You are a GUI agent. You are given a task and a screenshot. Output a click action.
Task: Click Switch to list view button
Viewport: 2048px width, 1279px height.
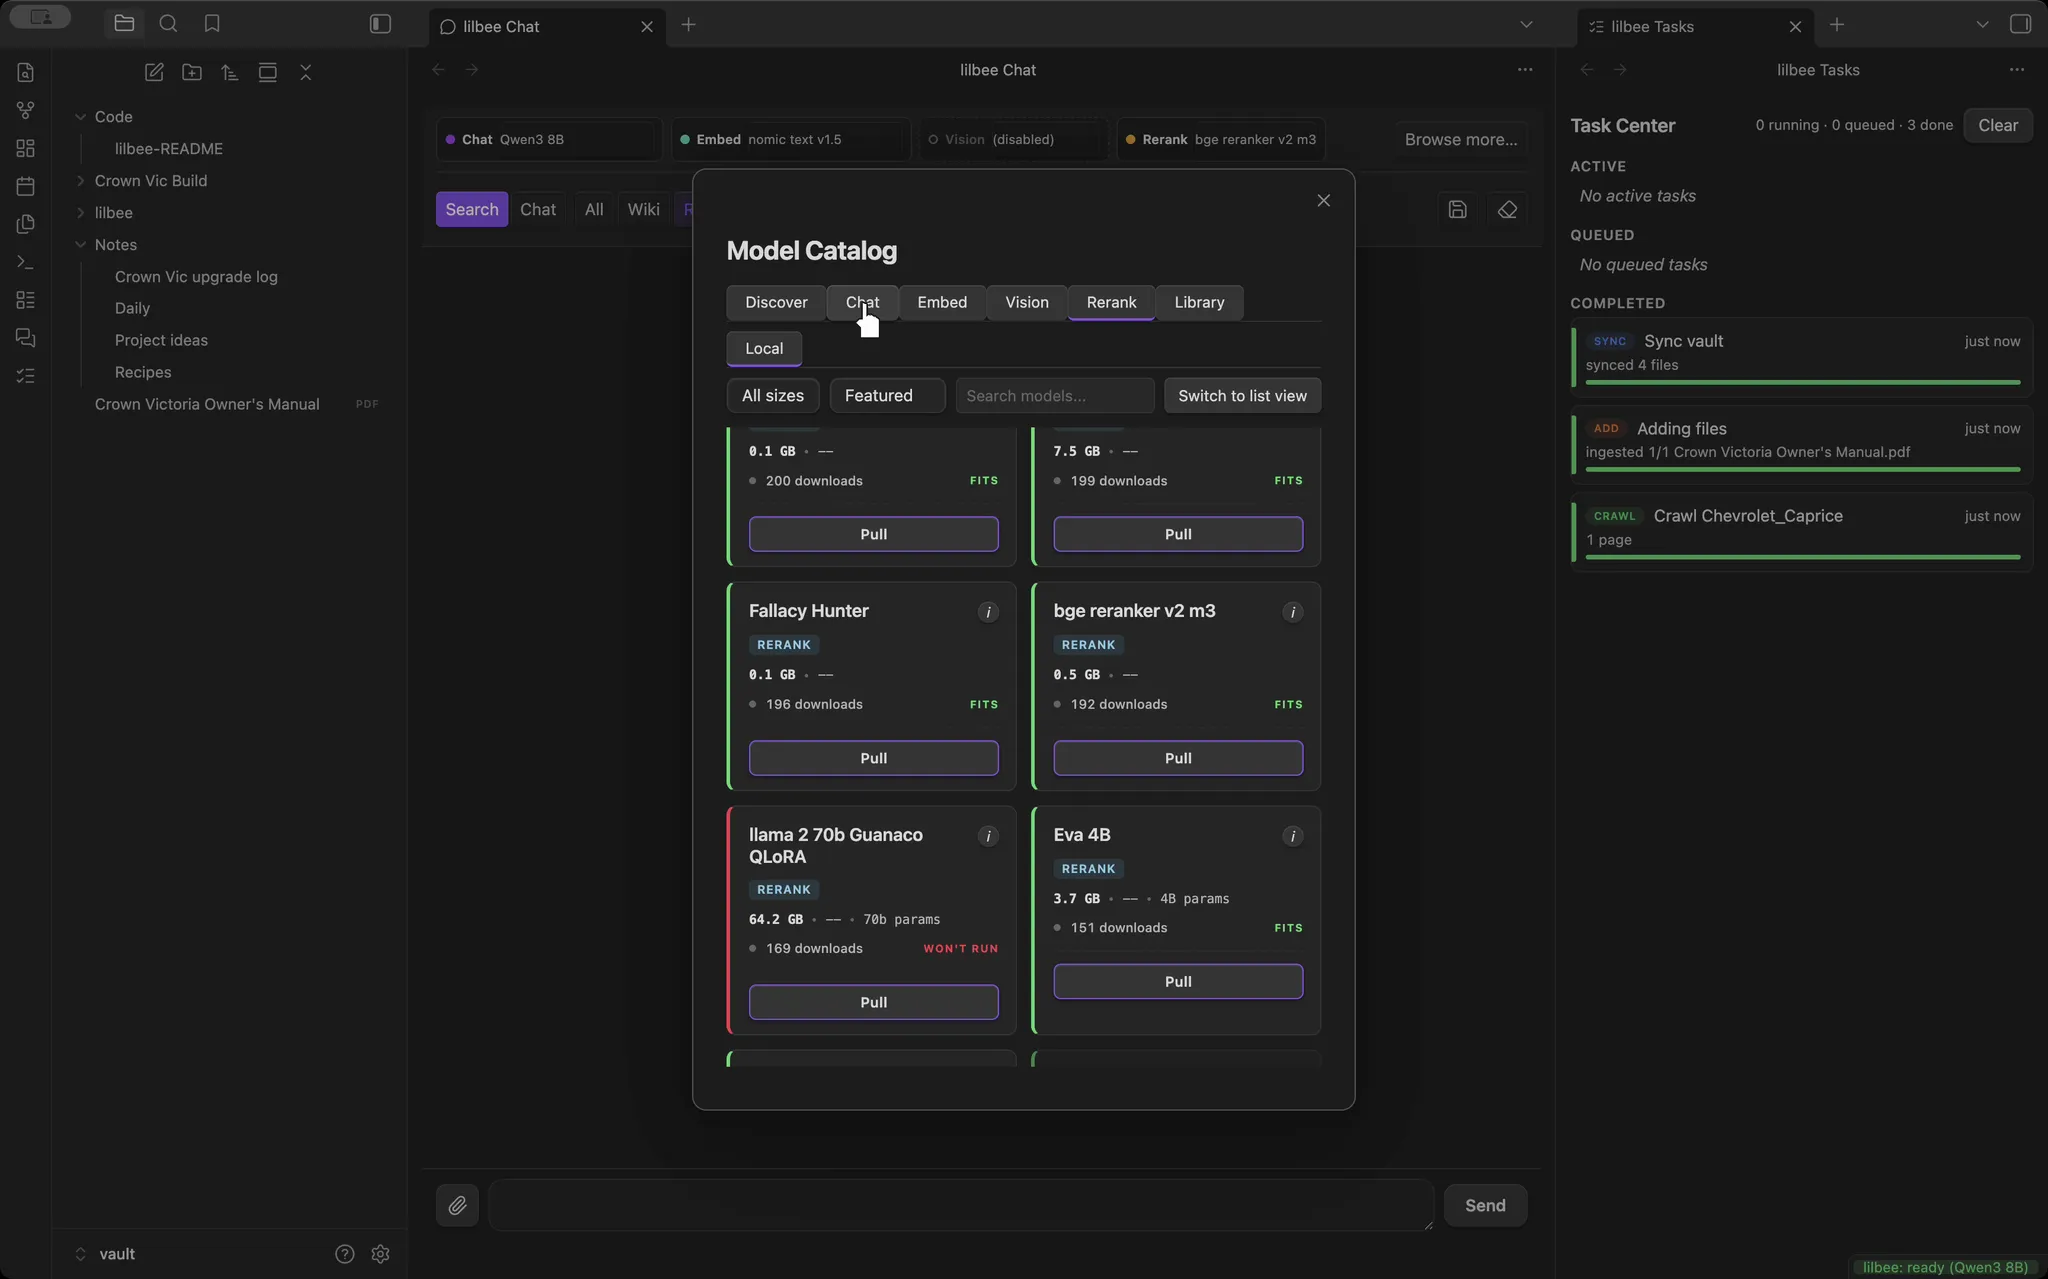point(1242,395)
